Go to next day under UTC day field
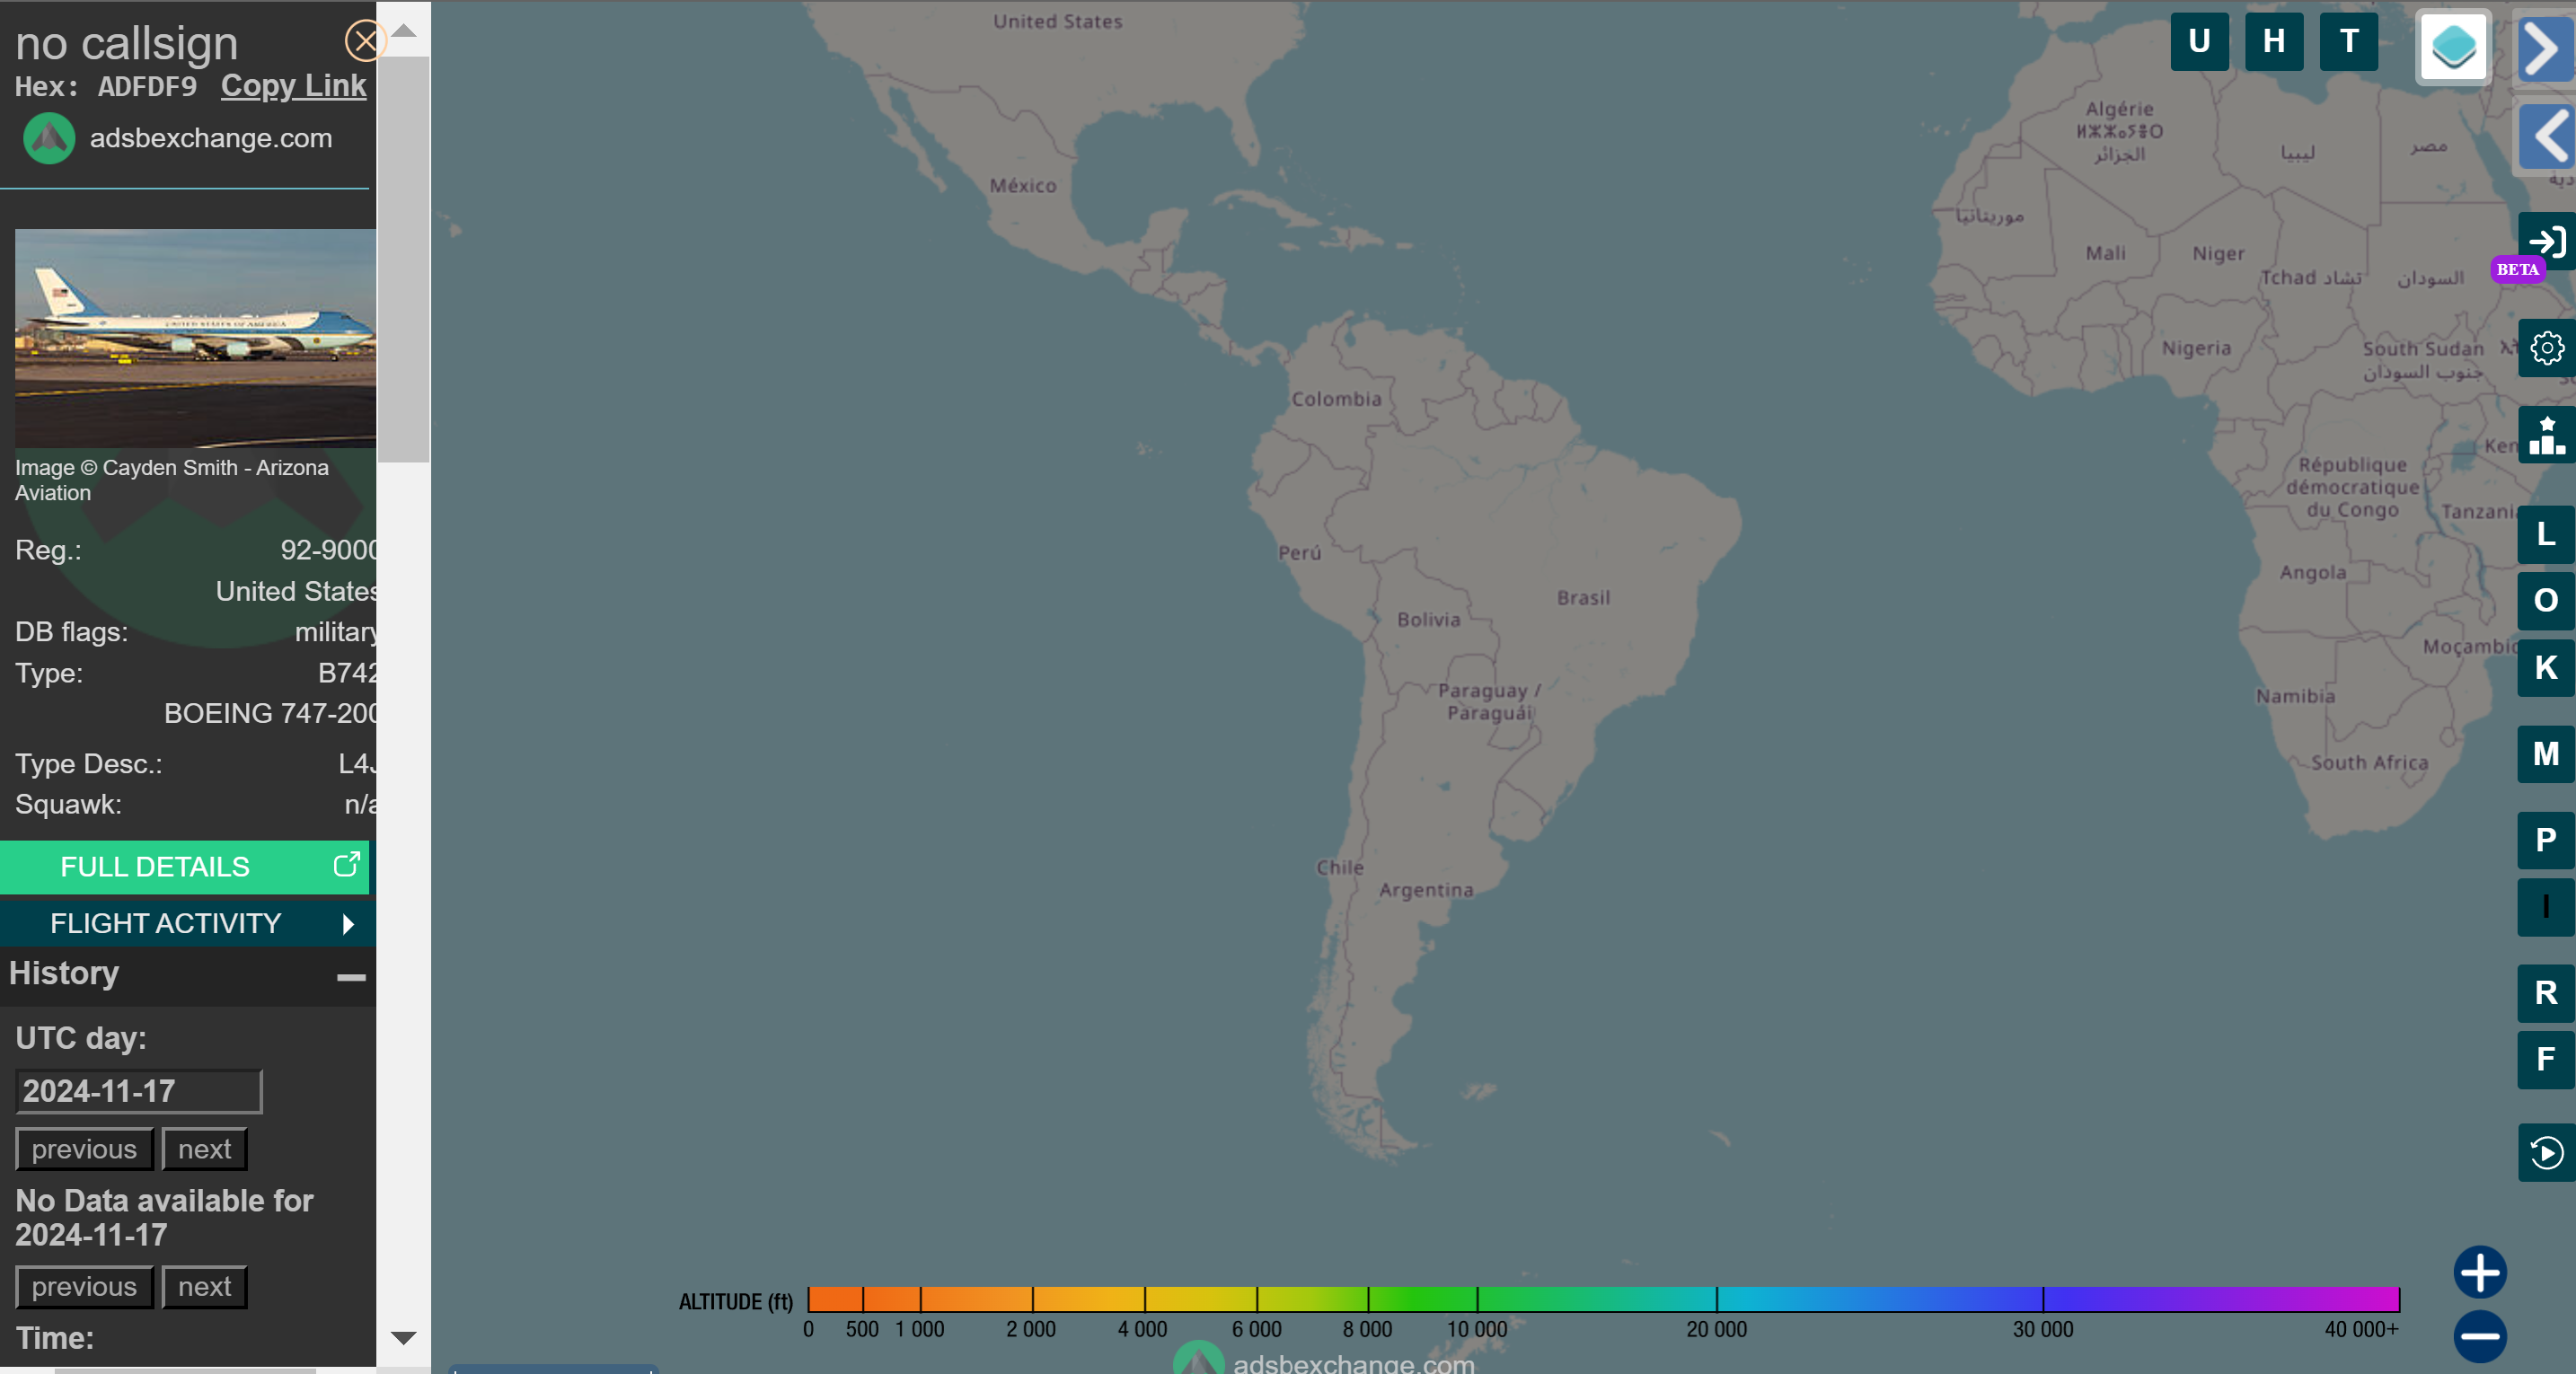 pyautogui.click(x=204, y=1149)
